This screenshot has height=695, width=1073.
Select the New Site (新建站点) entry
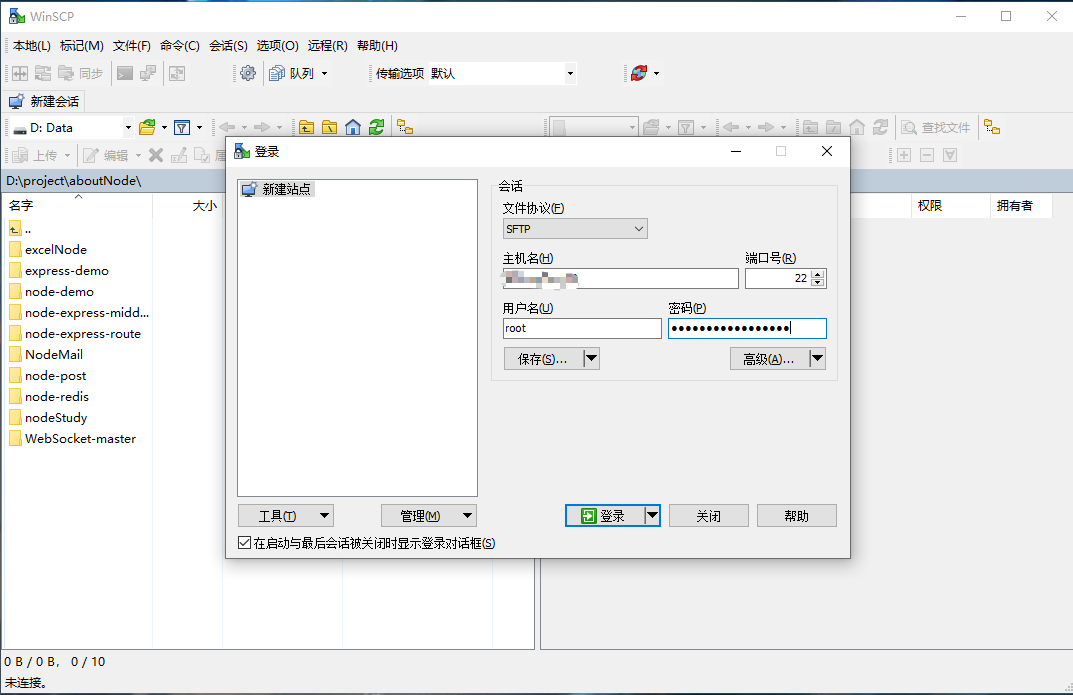[x=278, y=189]
